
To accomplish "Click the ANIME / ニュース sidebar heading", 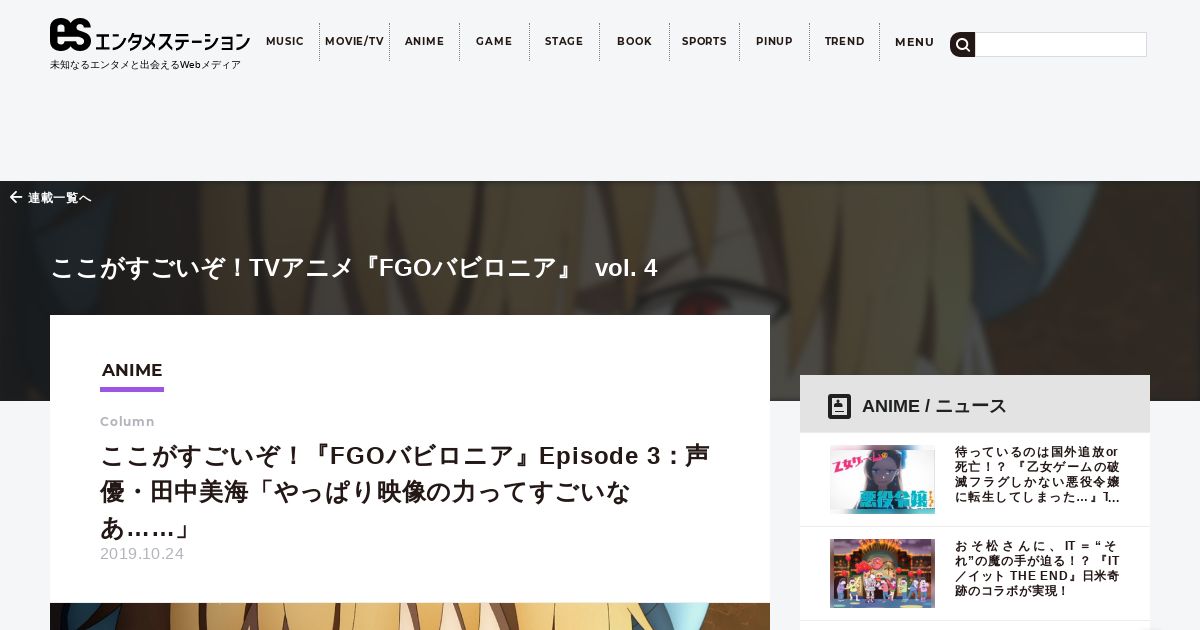I will click(934, 406).
